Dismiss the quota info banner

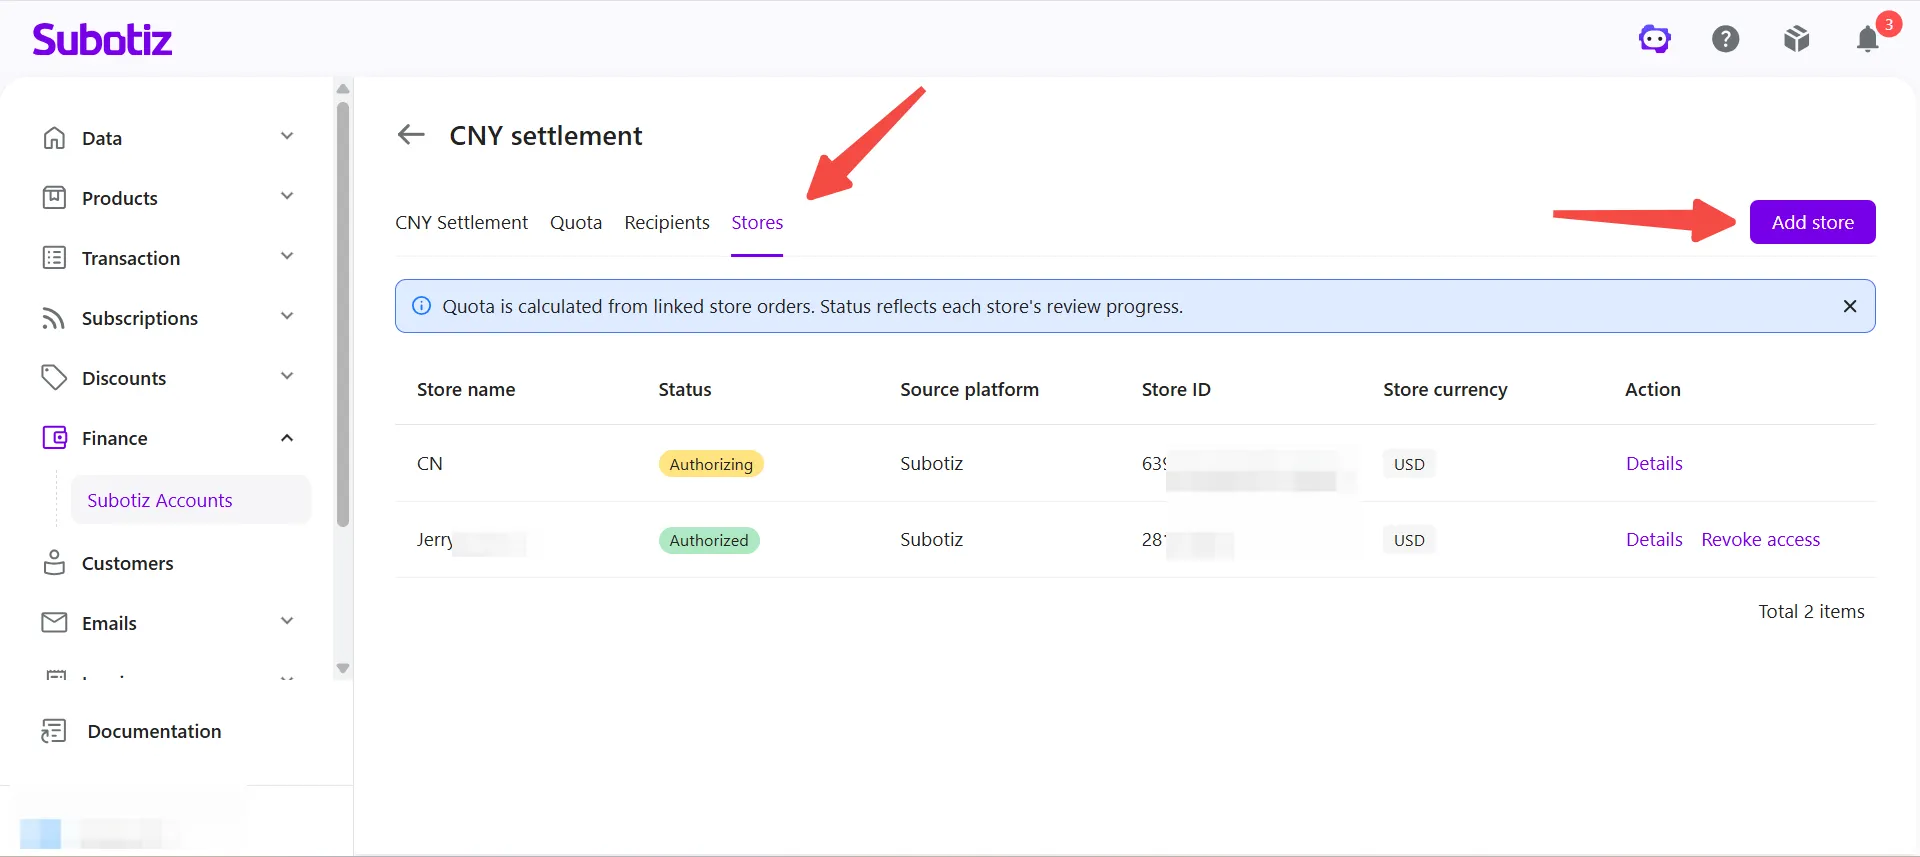coord(1850,306)
